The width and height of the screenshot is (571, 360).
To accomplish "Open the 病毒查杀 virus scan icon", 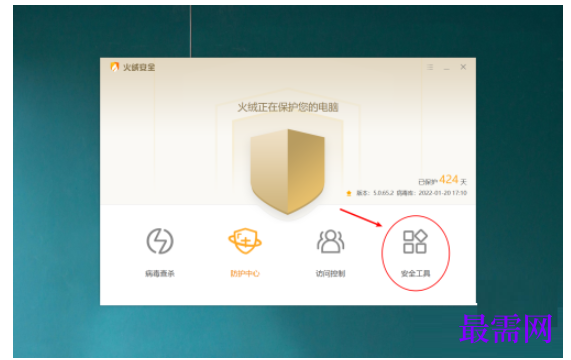I will (x=160, y=241).
